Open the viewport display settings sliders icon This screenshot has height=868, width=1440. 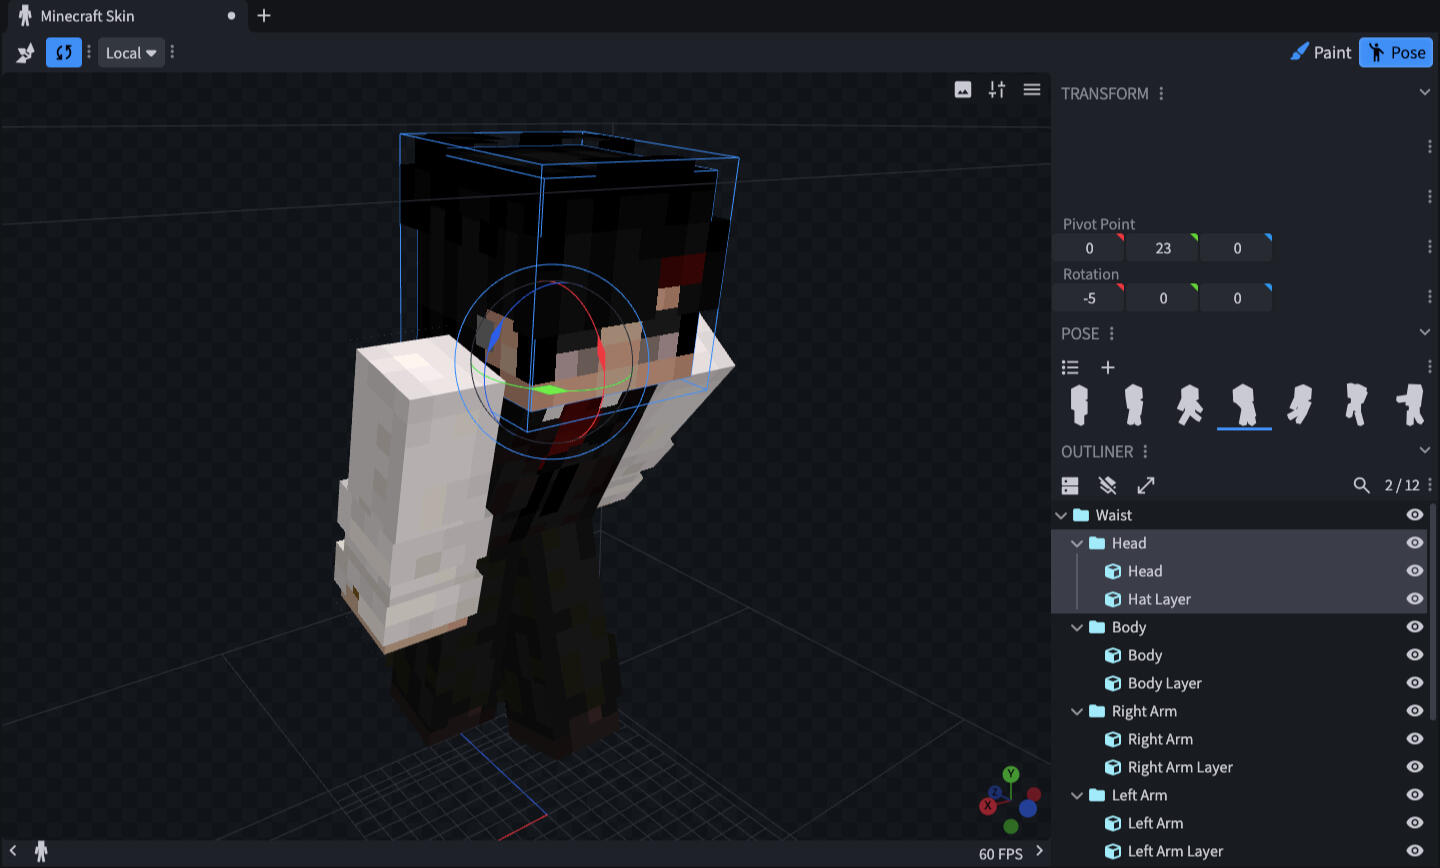coord(997,90)
